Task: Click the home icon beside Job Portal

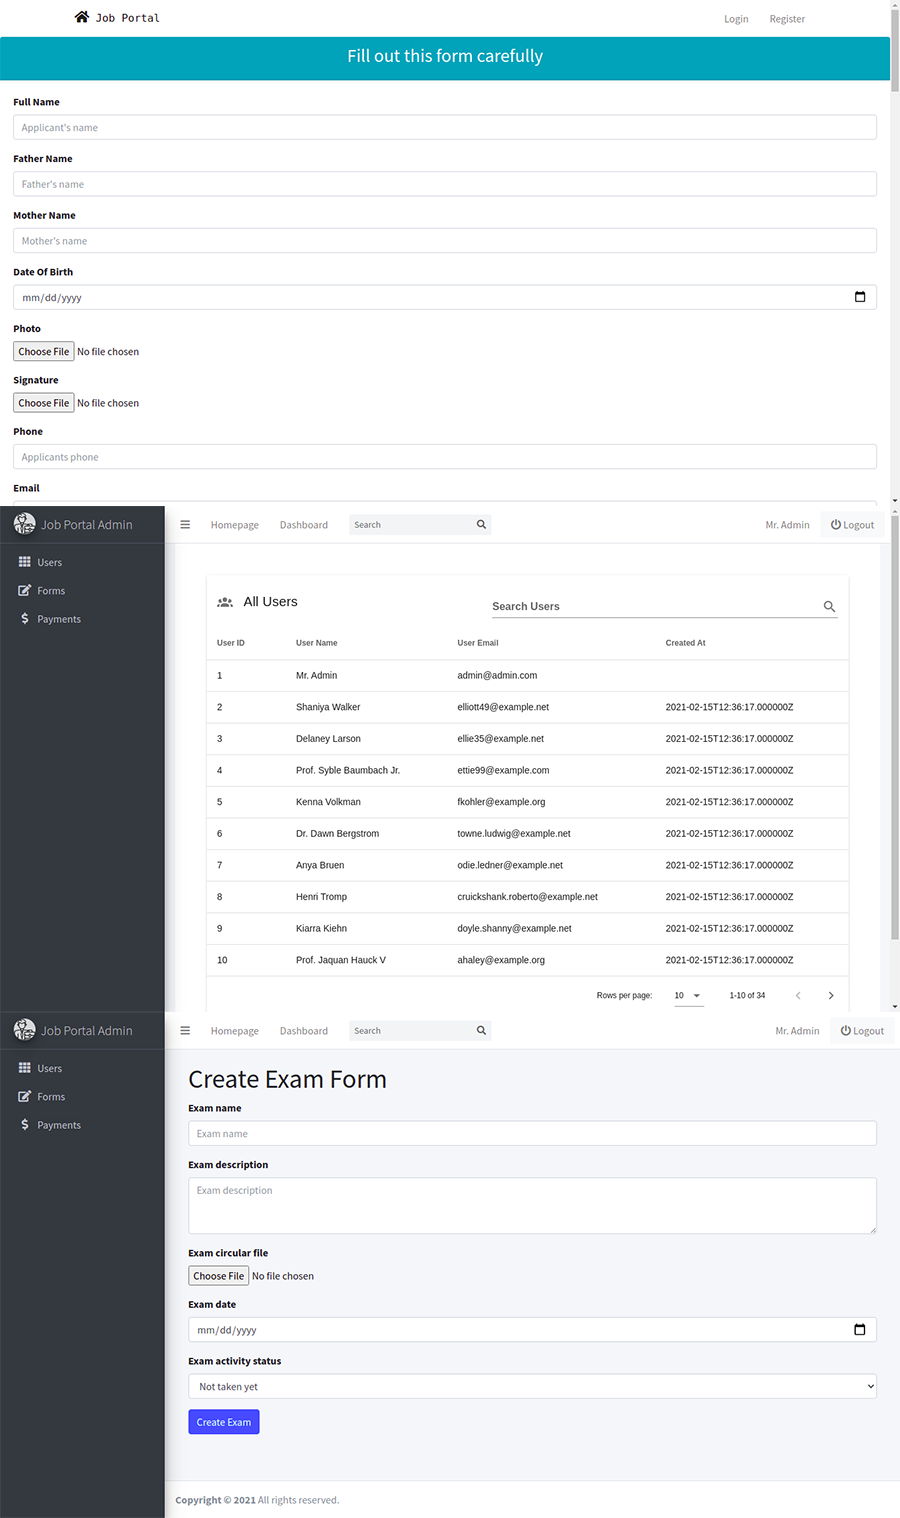Action: (x=82, y=17)
